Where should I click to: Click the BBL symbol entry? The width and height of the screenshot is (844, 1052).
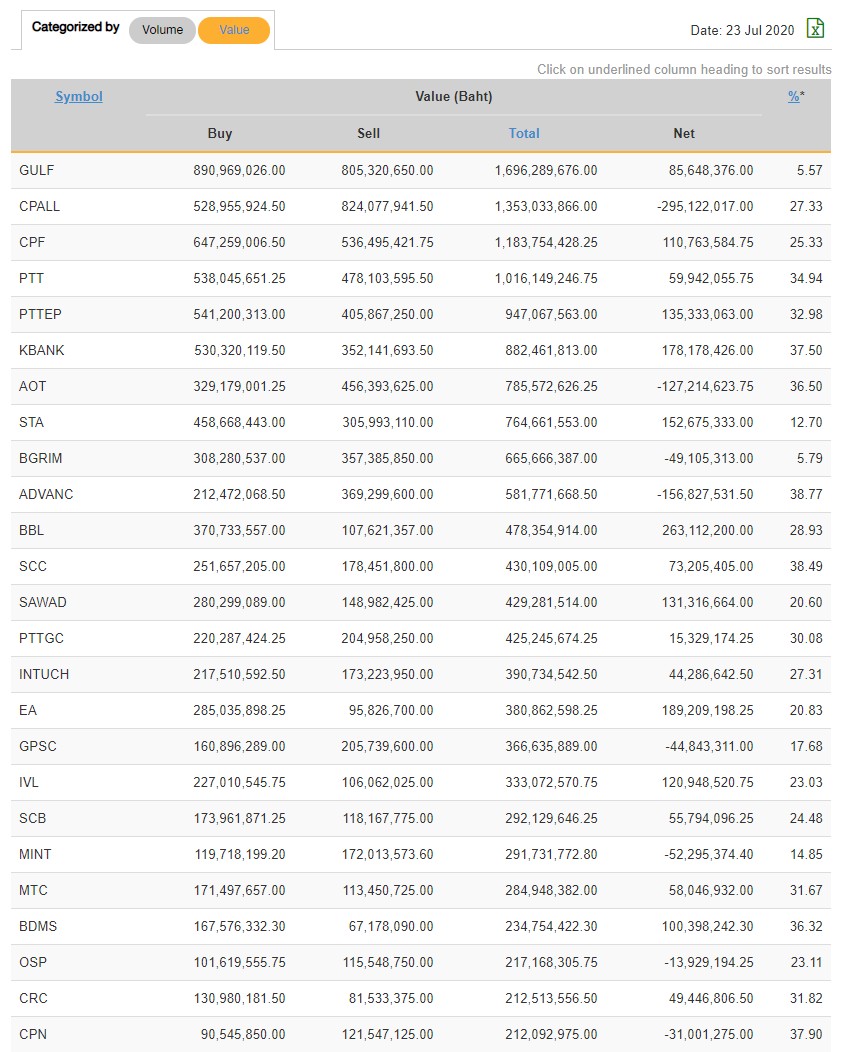click(x=32, y=530)
